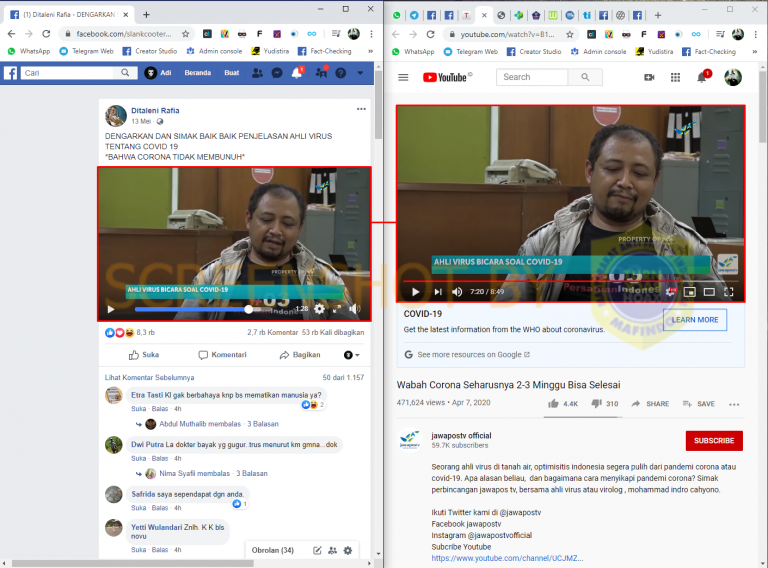Viewport: 768px width, 568px height.
Task: Click Lihat Komentar Sebelumnya link
Action: point(149,378)
